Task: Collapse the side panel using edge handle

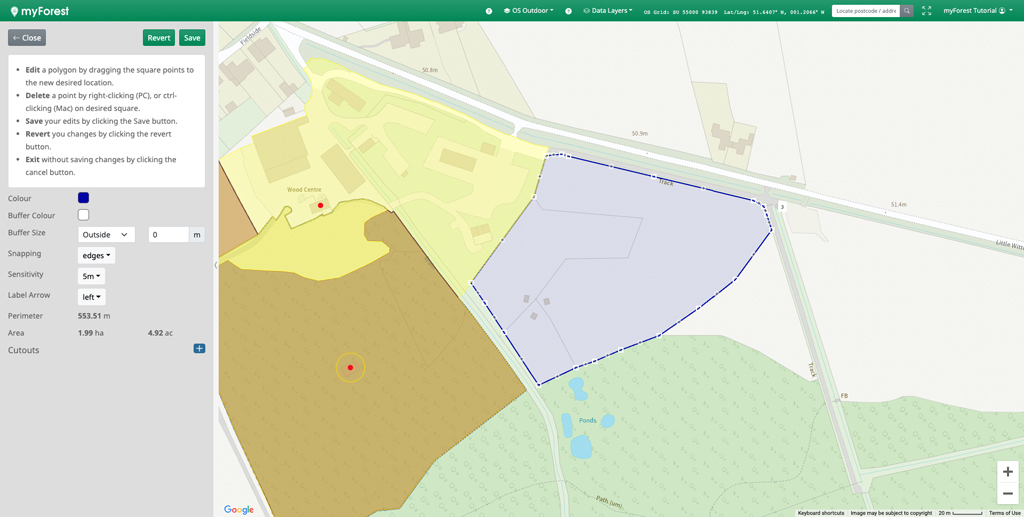Action: pos(216,265)
